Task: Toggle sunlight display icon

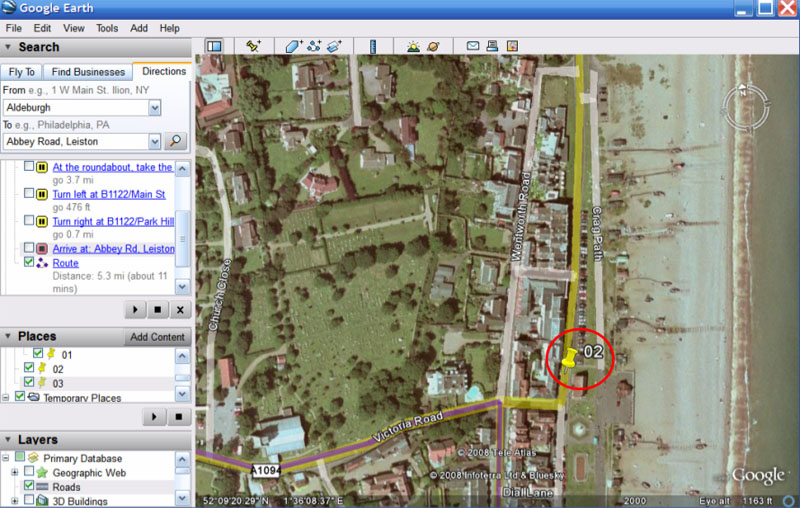Action: pyautogui.click(x=413, y=46)
